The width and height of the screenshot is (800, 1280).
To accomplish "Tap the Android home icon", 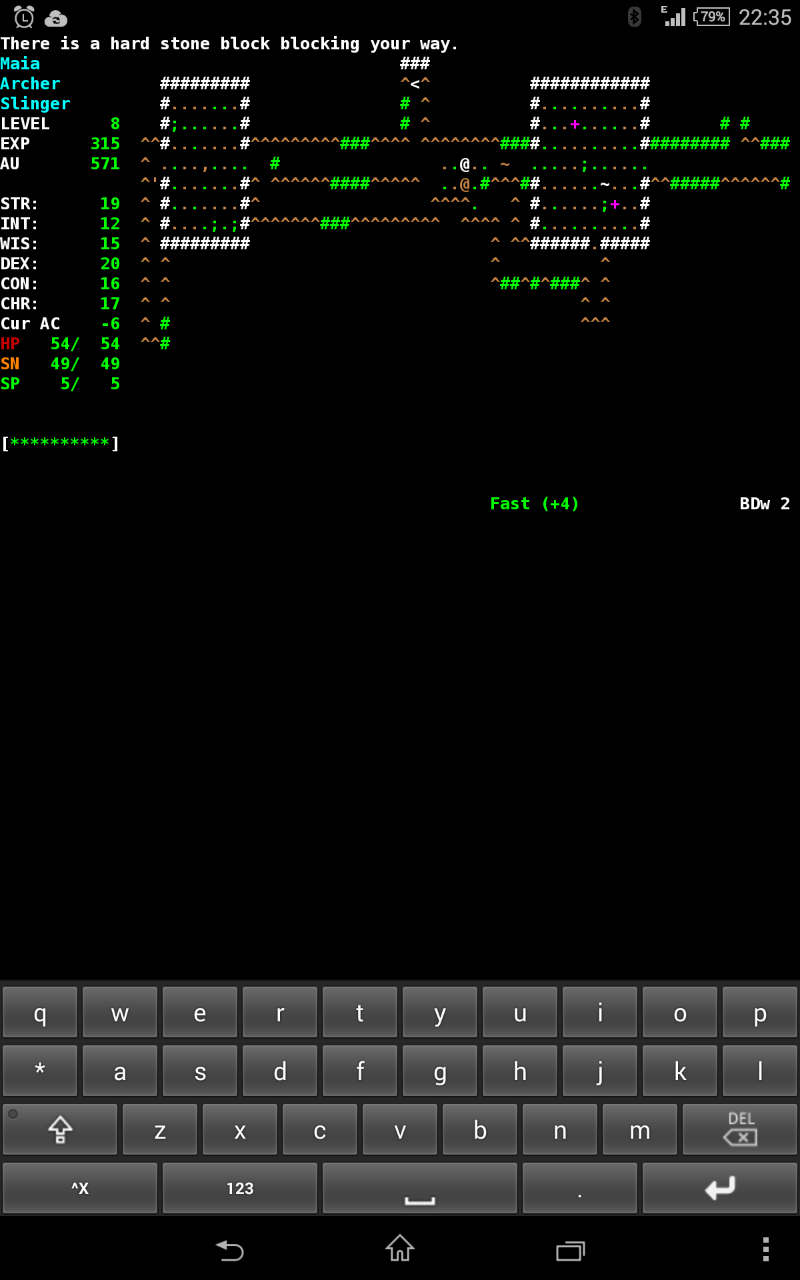I will click(x=400, y=1248).
